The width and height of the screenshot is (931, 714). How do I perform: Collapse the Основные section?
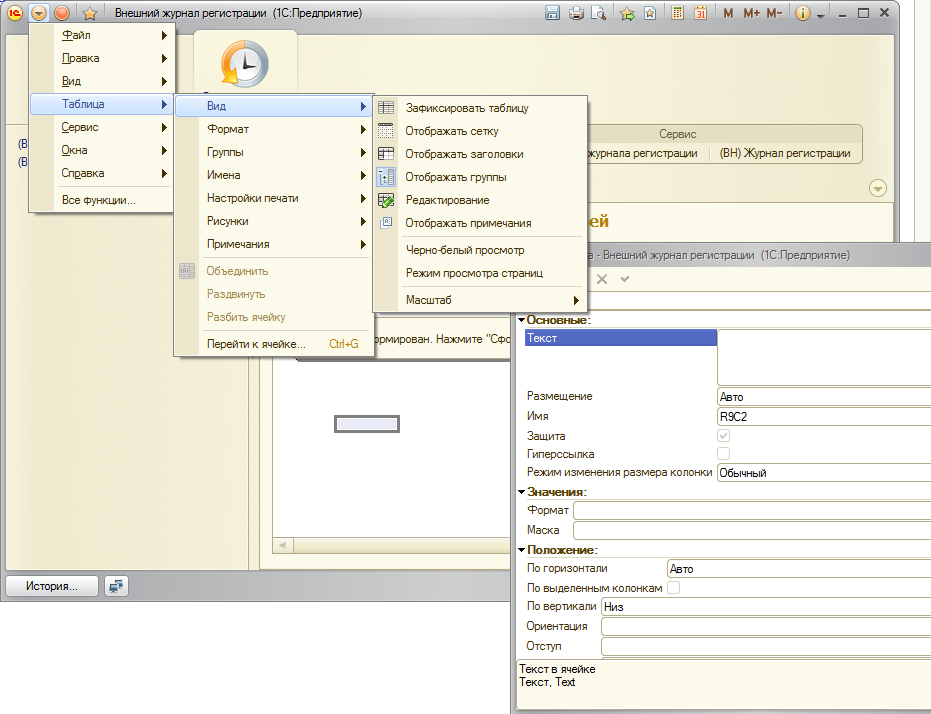521,320
